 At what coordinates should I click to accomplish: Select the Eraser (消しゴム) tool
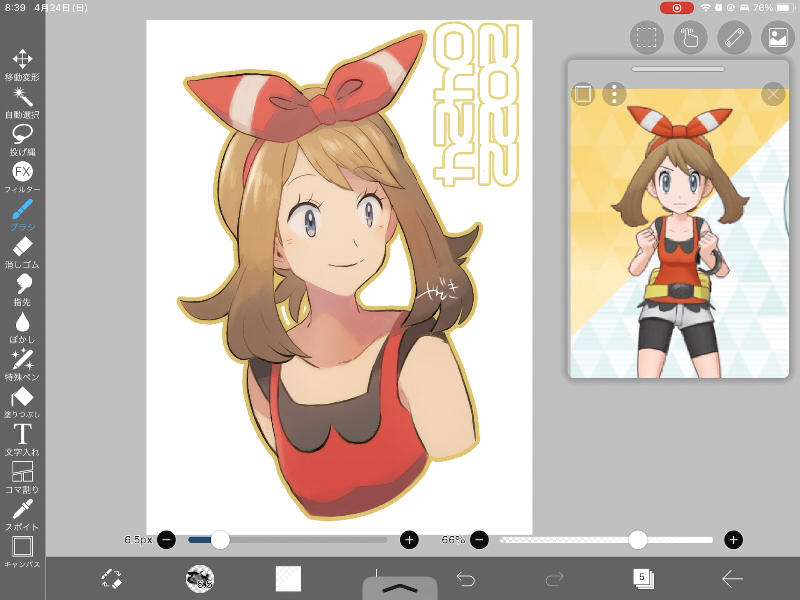pos(22,253)
